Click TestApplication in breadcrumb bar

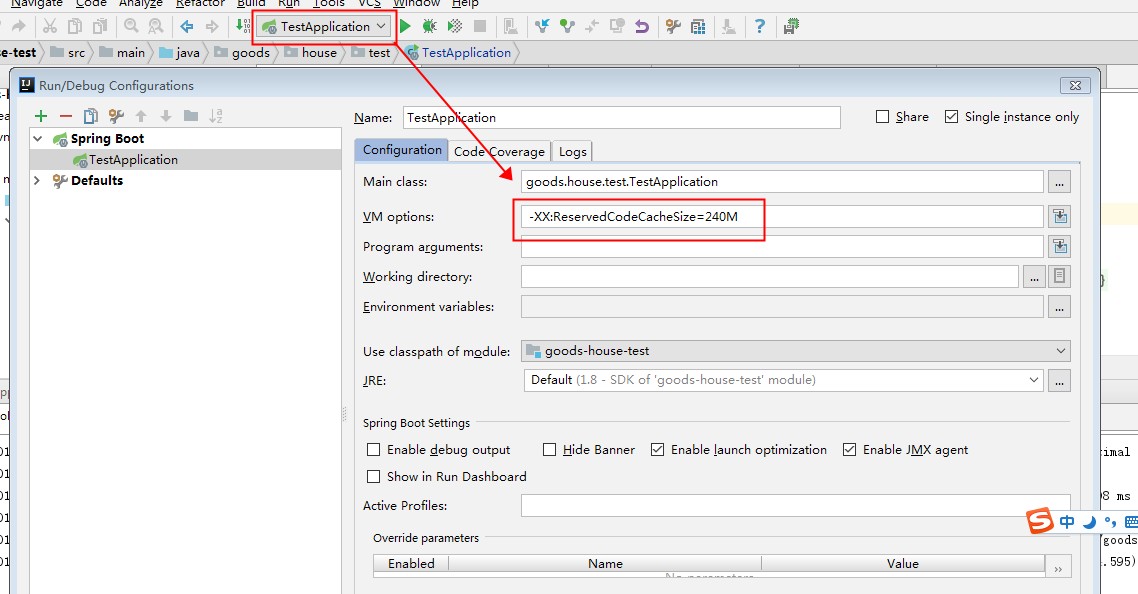(459, 53)
